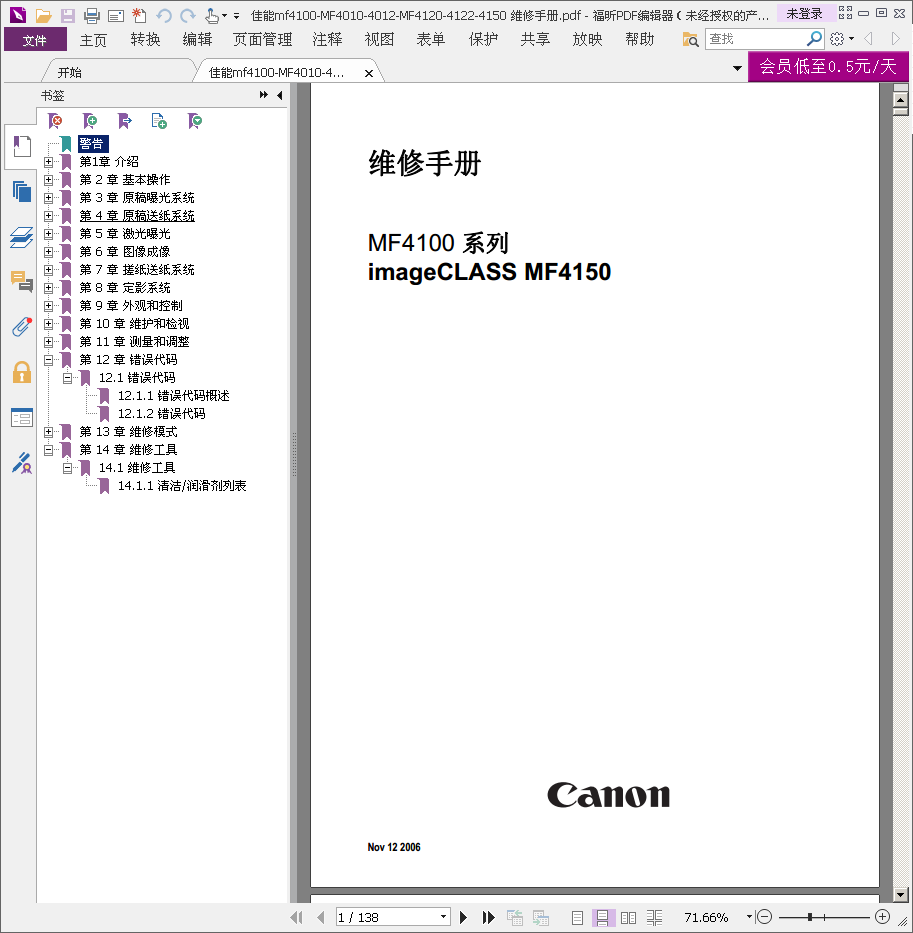
Task: Open the Pages thumbnails sidebar icon
Action: (x=21, y=191)
